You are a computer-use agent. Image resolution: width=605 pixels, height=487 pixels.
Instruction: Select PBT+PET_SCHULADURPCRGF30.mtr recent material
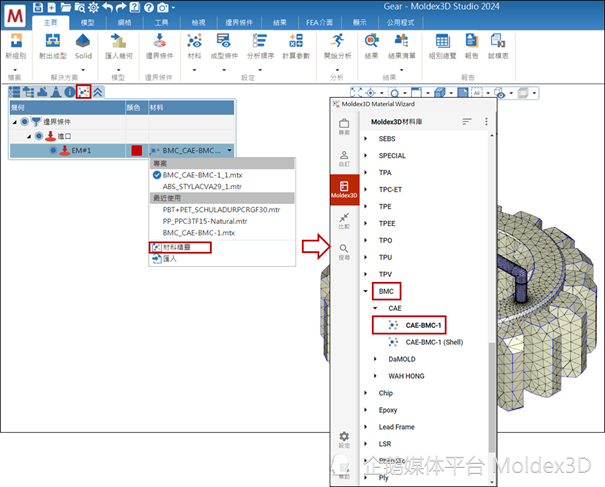(221, 210)
